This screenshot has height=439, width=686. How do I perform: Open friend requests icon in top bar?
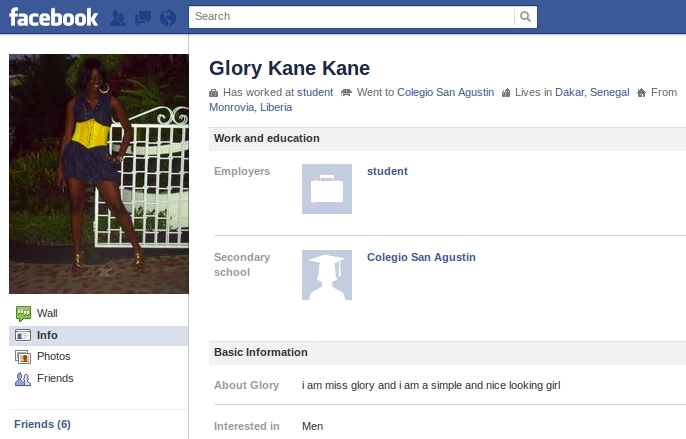click(118, 18)
